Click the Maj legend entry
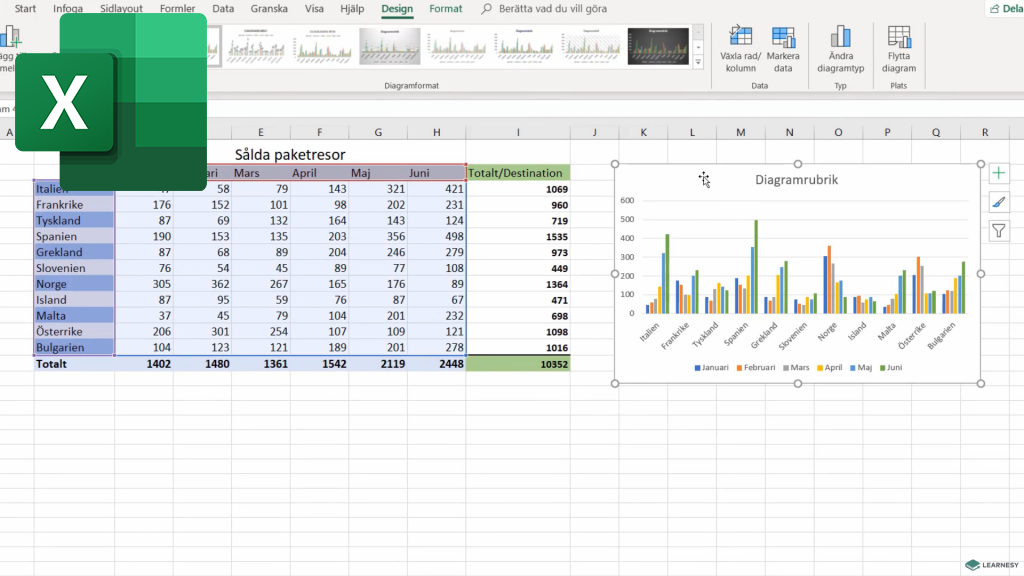Image resolution: width=1024 pixels, height=576 pixels. (861, 368)
